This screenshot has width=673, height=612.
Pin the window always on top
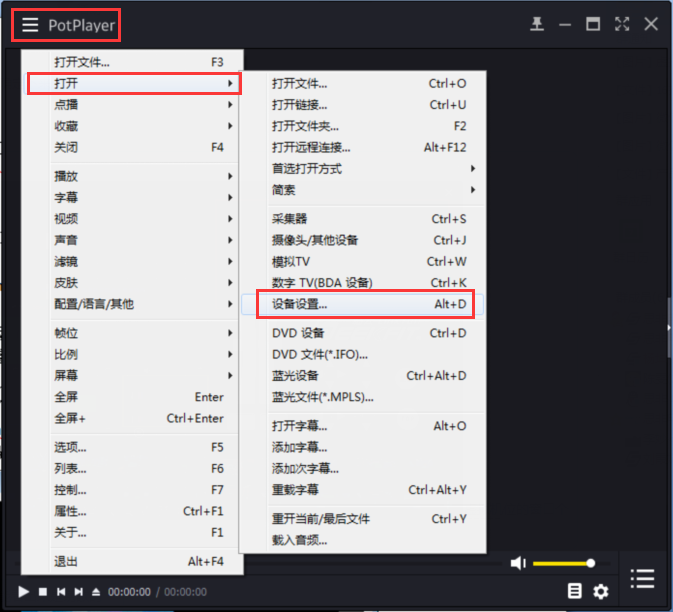click(537, 24)
